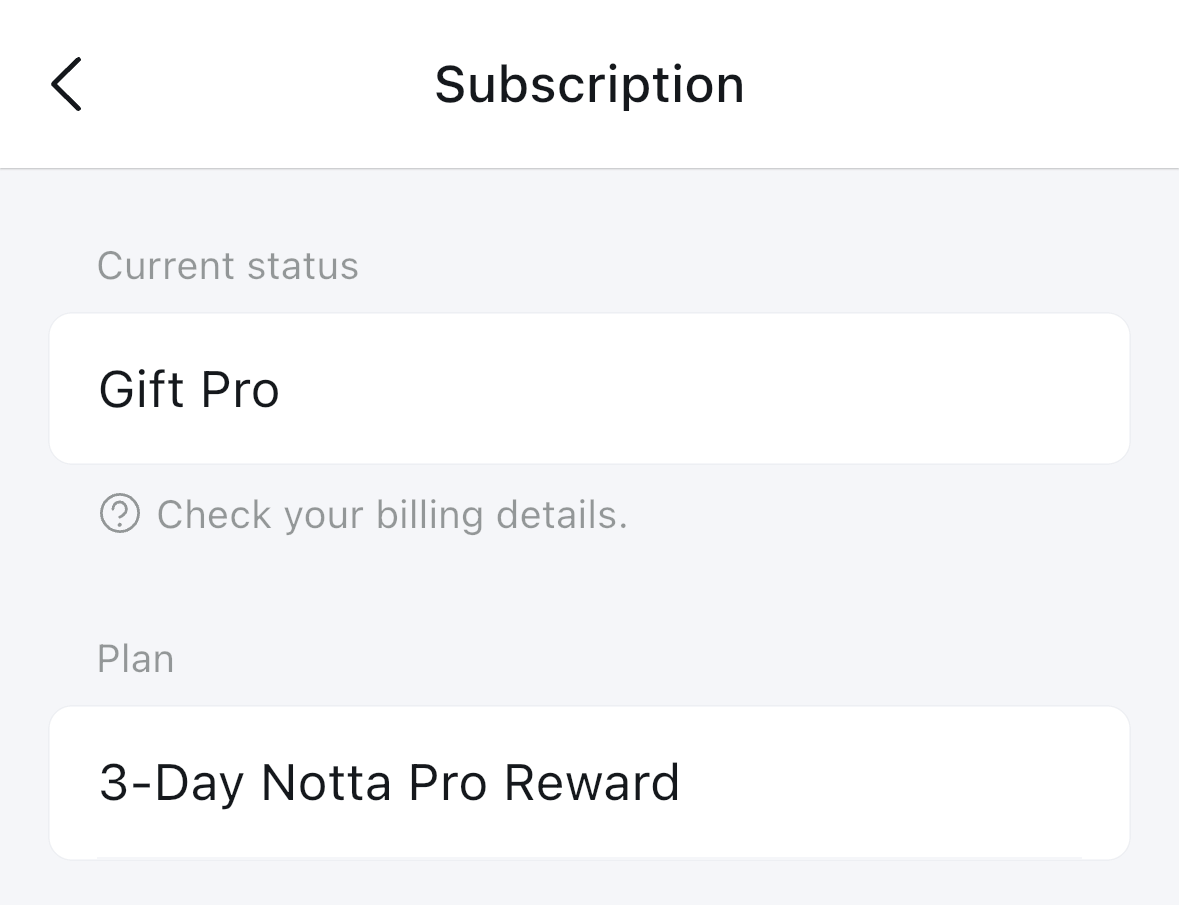Click the 'Plan' section label
The image size is (1179, 905).
pos(135,659)
